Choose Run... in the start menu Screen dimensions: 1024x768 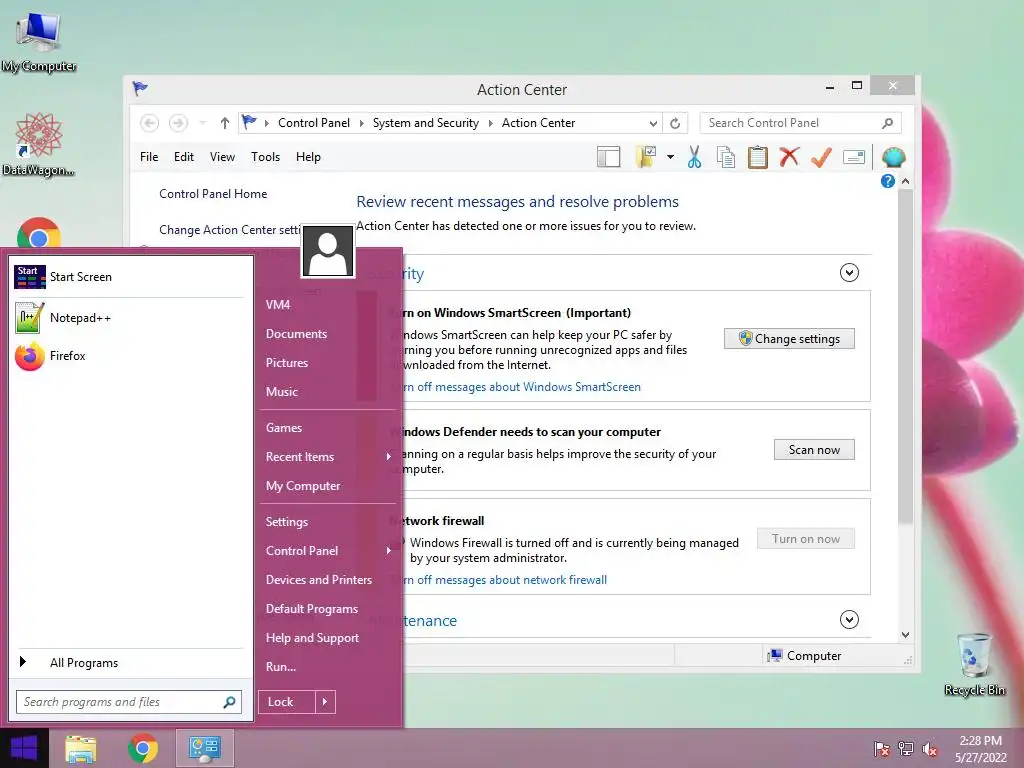click(x=281, y=667)
